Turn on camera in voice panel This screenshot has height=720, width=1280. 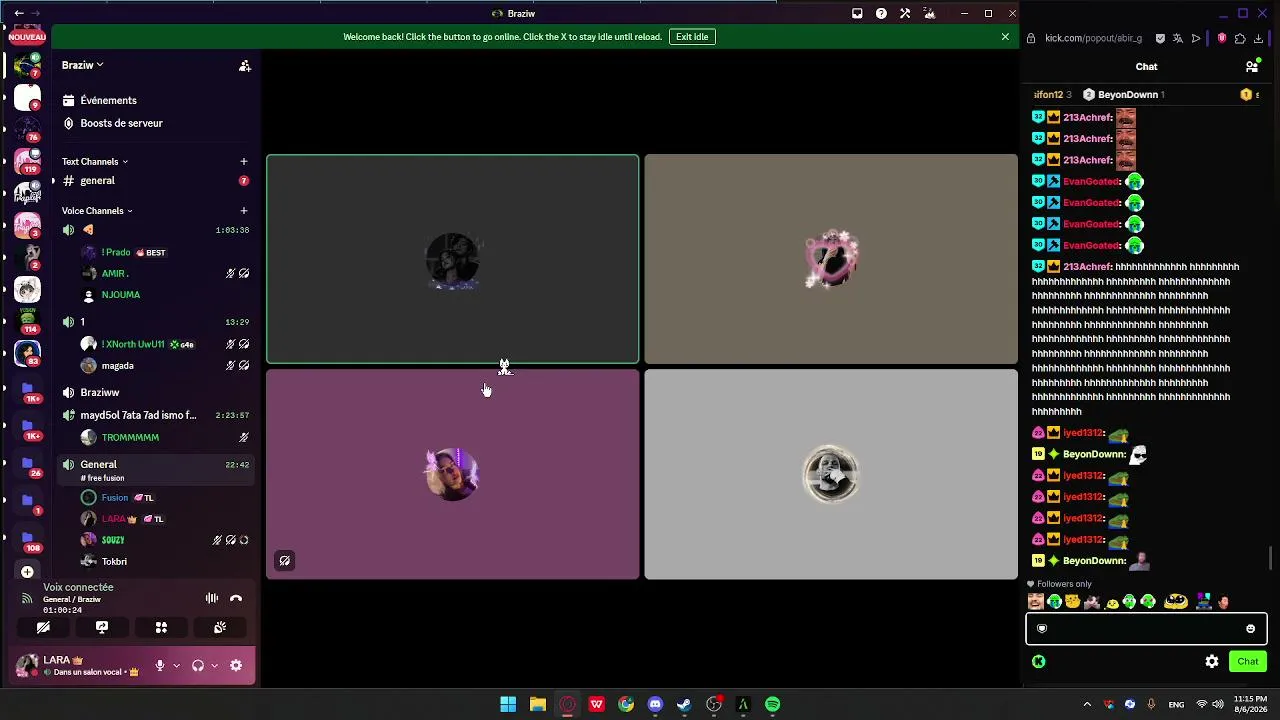pos(43,627)
